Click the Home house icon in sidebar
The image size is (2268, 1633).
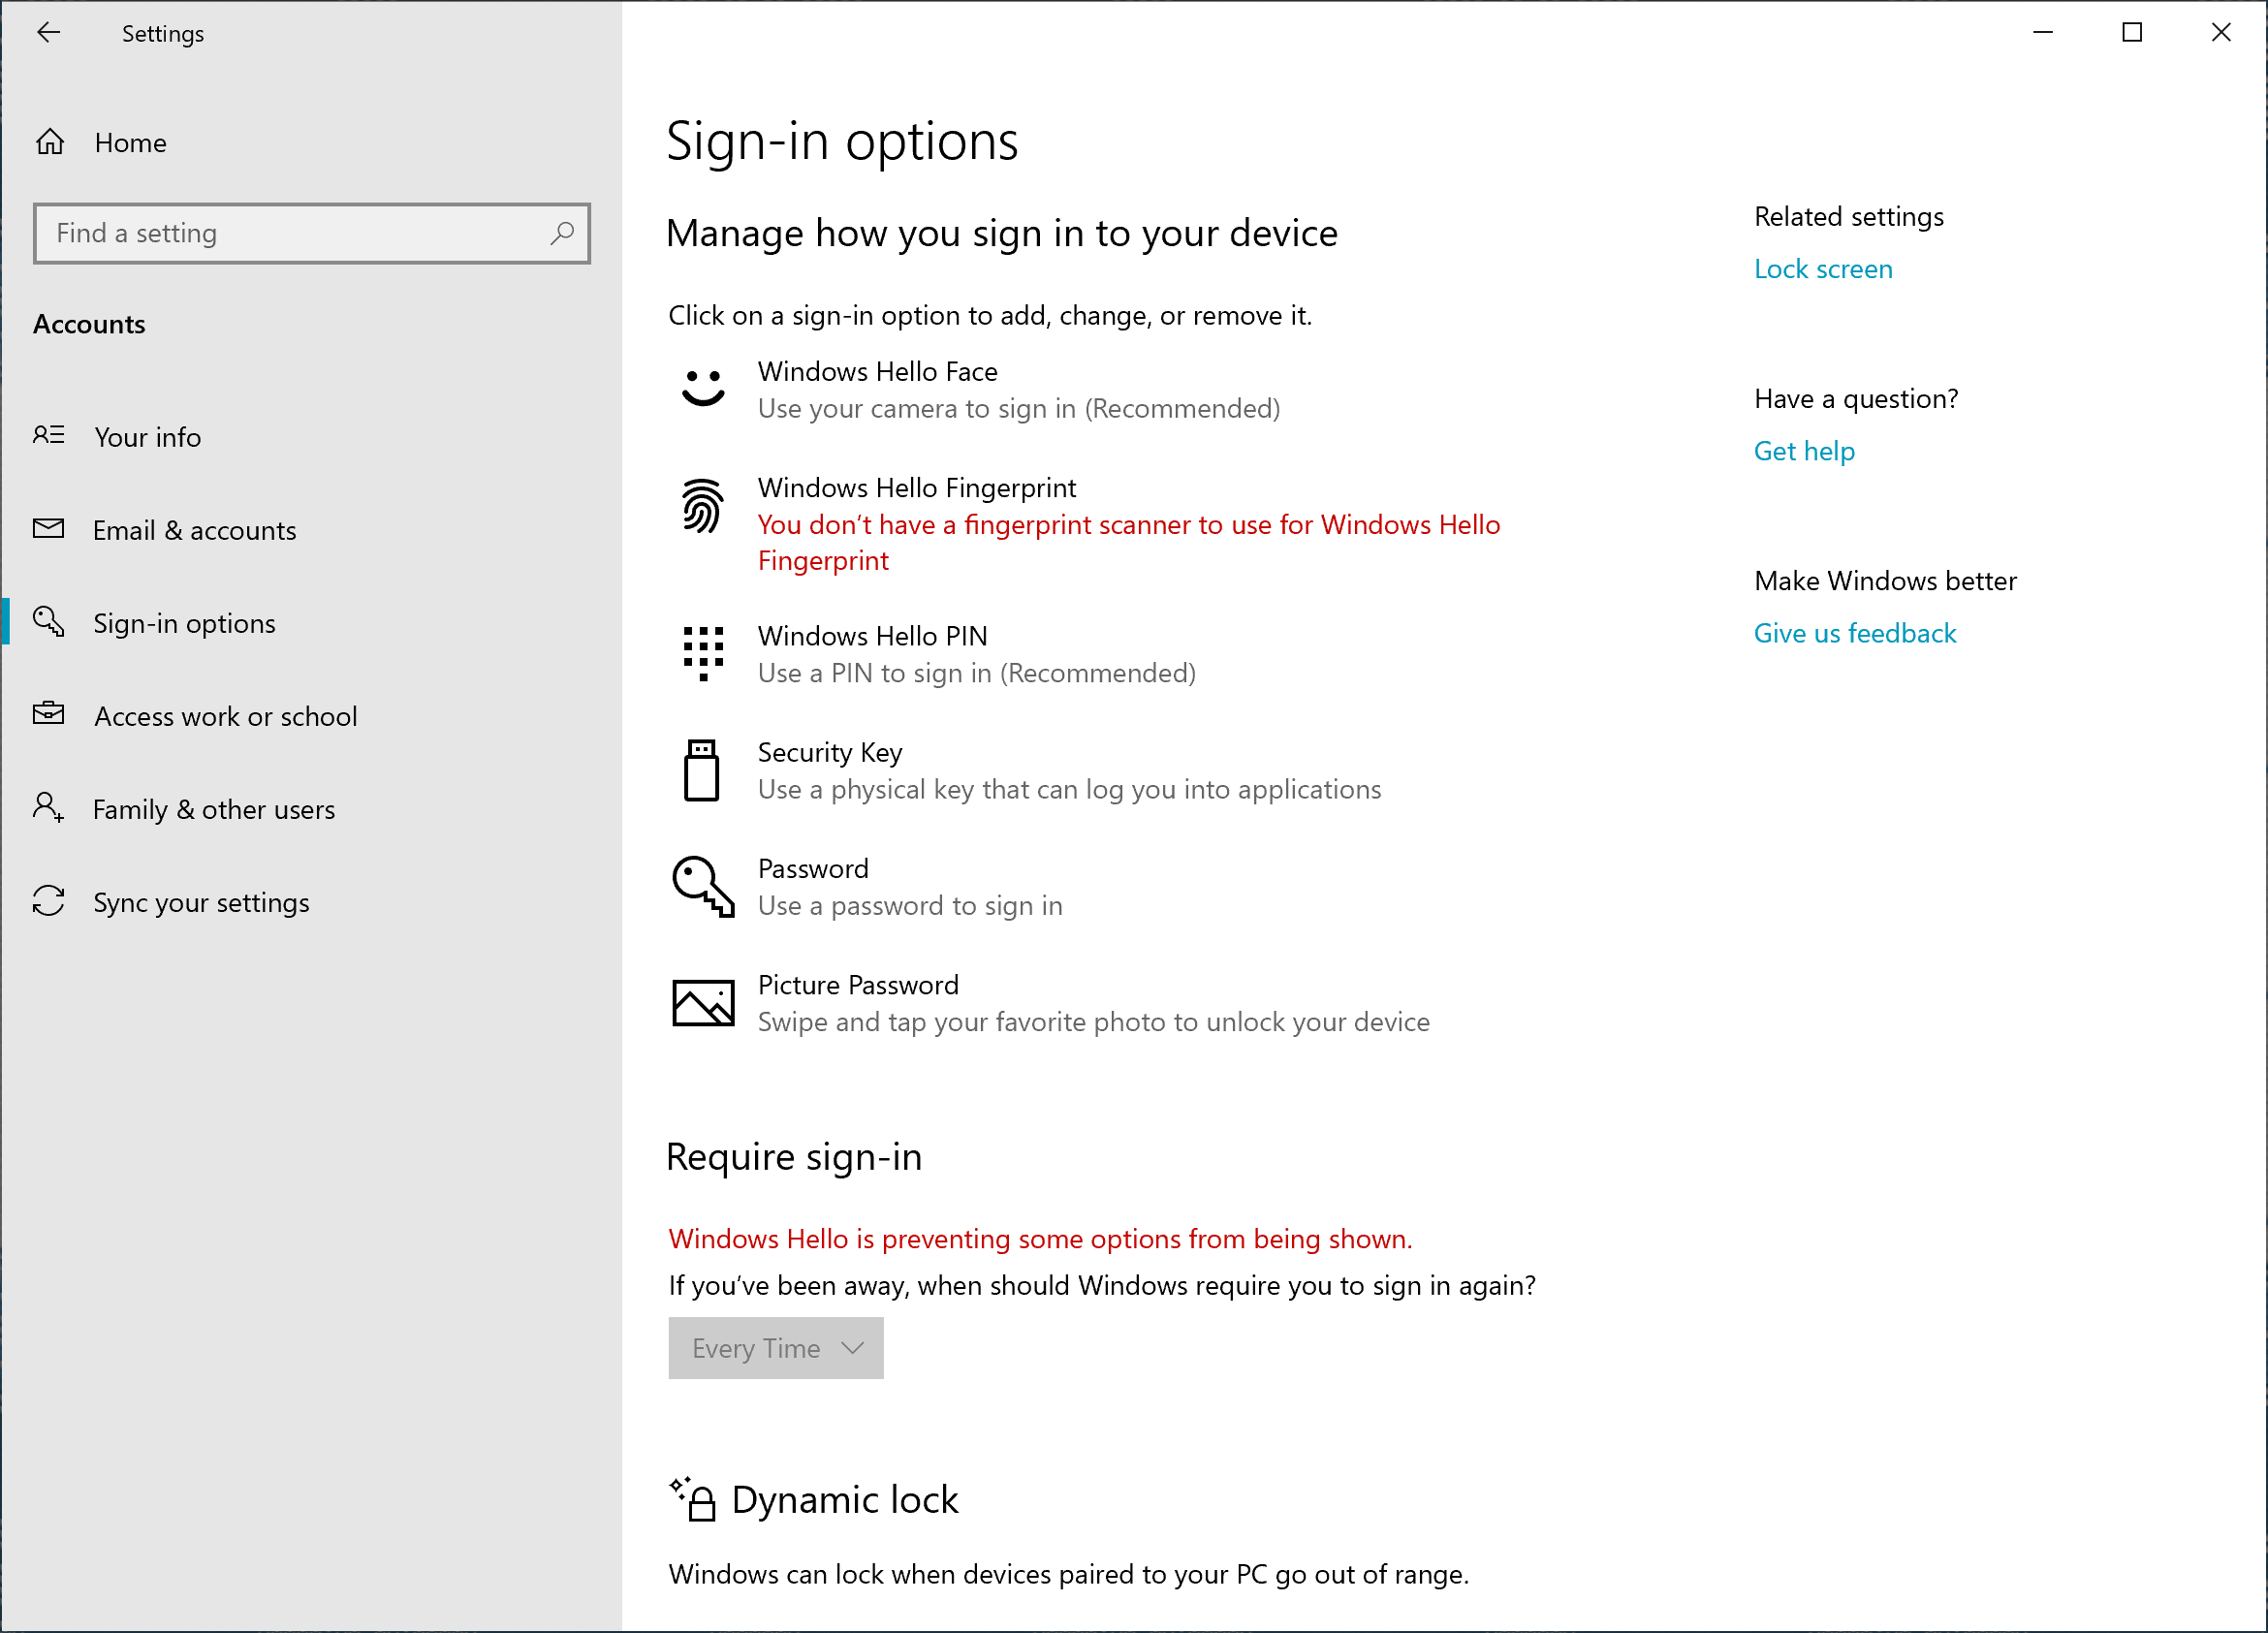pyautogui.click(x=50, y=143)
